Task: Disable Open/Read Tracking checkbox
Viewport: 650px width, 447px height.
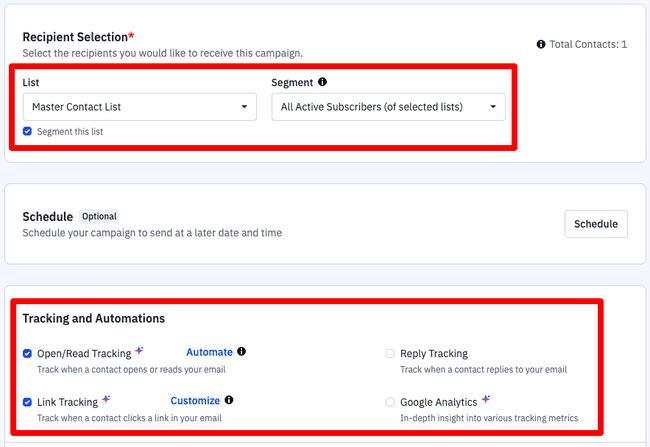Action: click(x=28, y=353)
